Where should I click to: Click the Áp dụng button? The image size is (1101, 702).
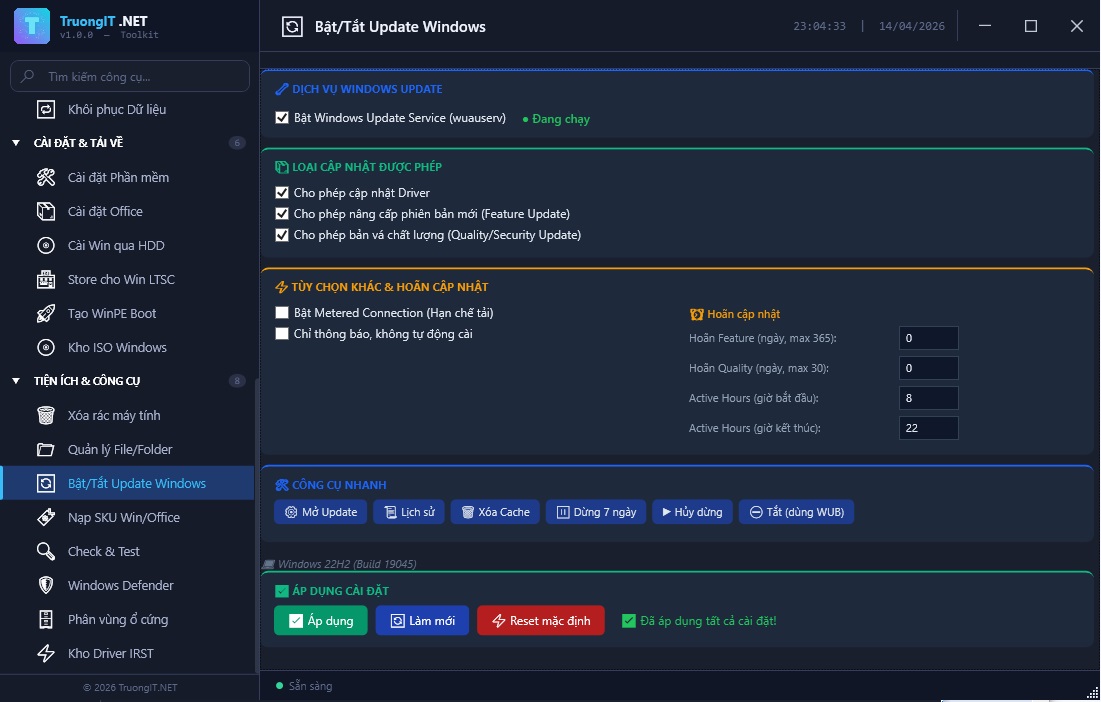coord(320,620)
